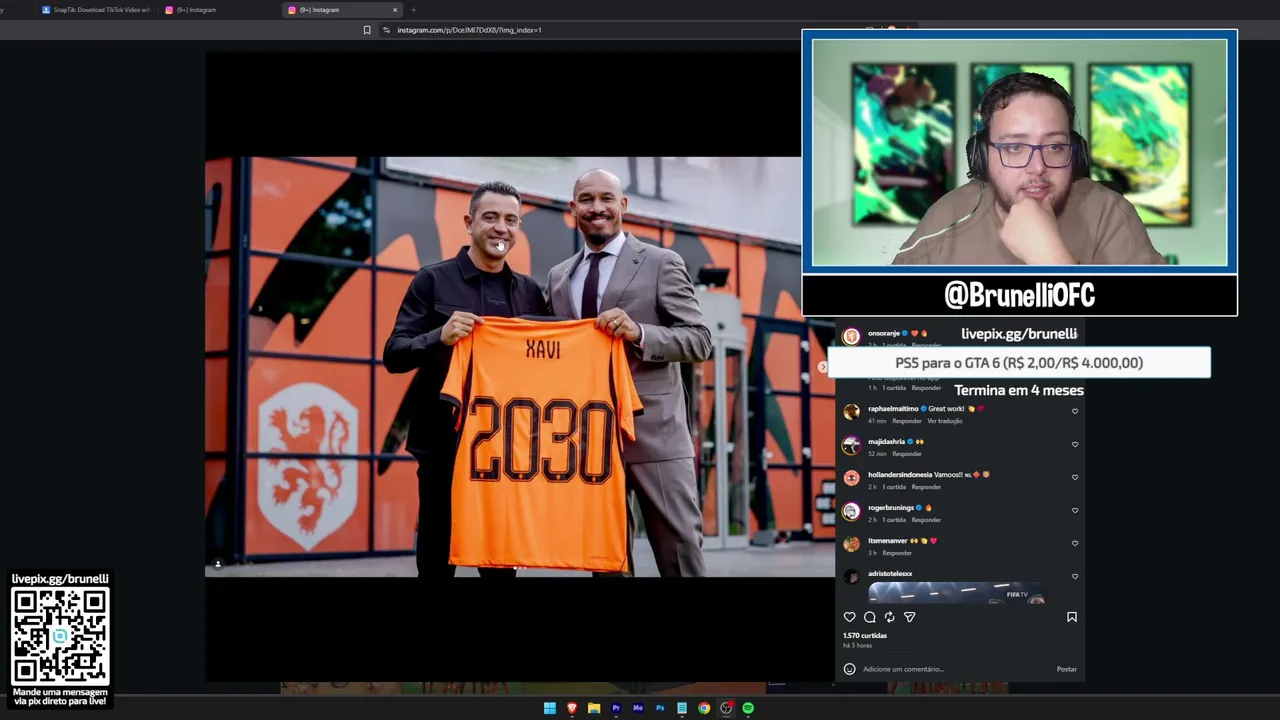Open onsoranje's profile avatar

(x=851, y=337)
